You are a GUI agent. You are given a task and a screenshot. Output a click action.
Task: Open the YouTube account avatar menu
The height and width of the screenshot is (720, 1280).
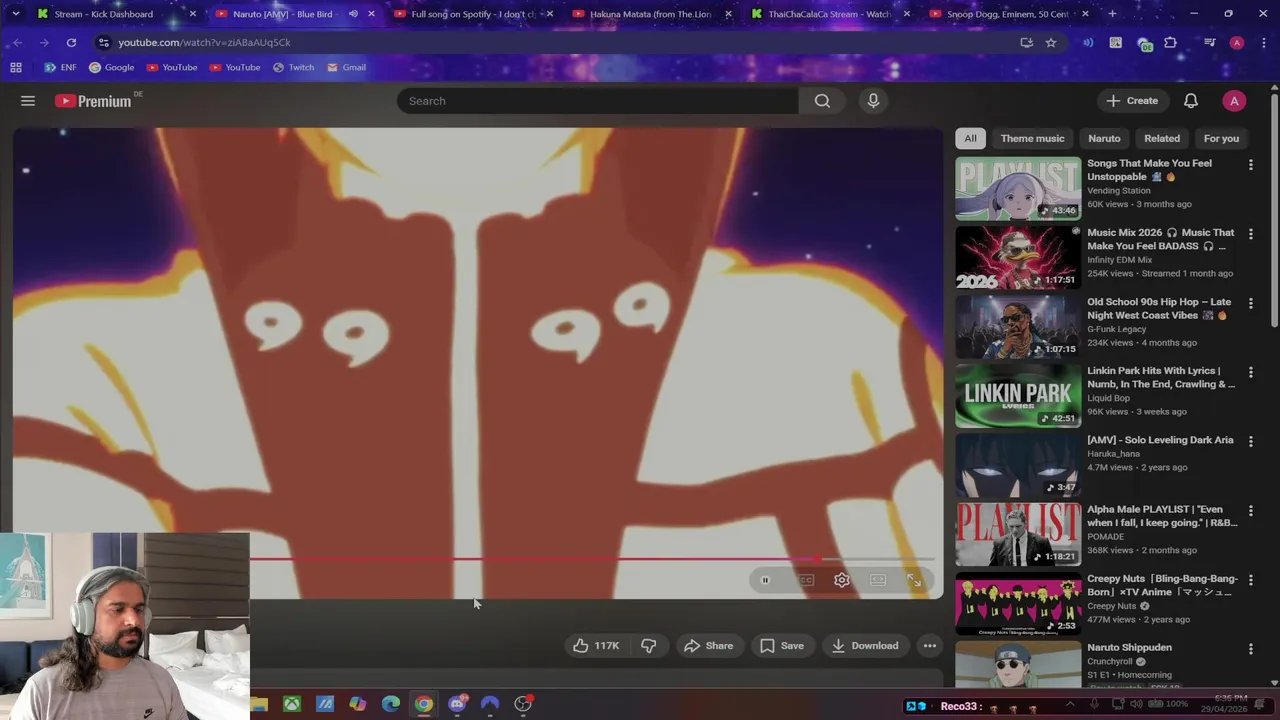[1234, 101]
